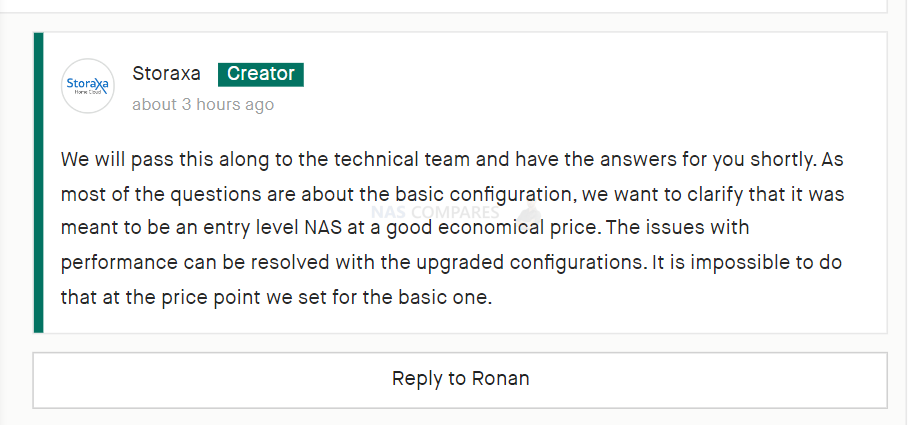Image resolution: width=914 pixels, height=425 pixels.
Task: Click the previous comment card edge above Storaxa's reply
Action: [x=443, y=6]
